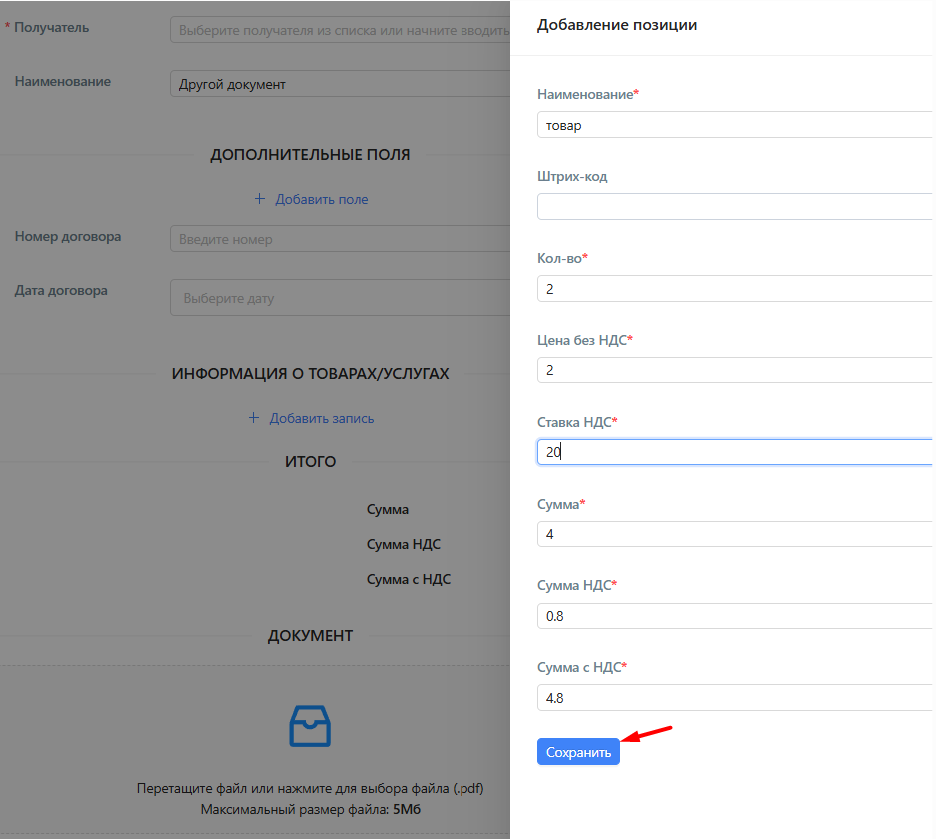Select the Кол-во input field

[735, 288]
